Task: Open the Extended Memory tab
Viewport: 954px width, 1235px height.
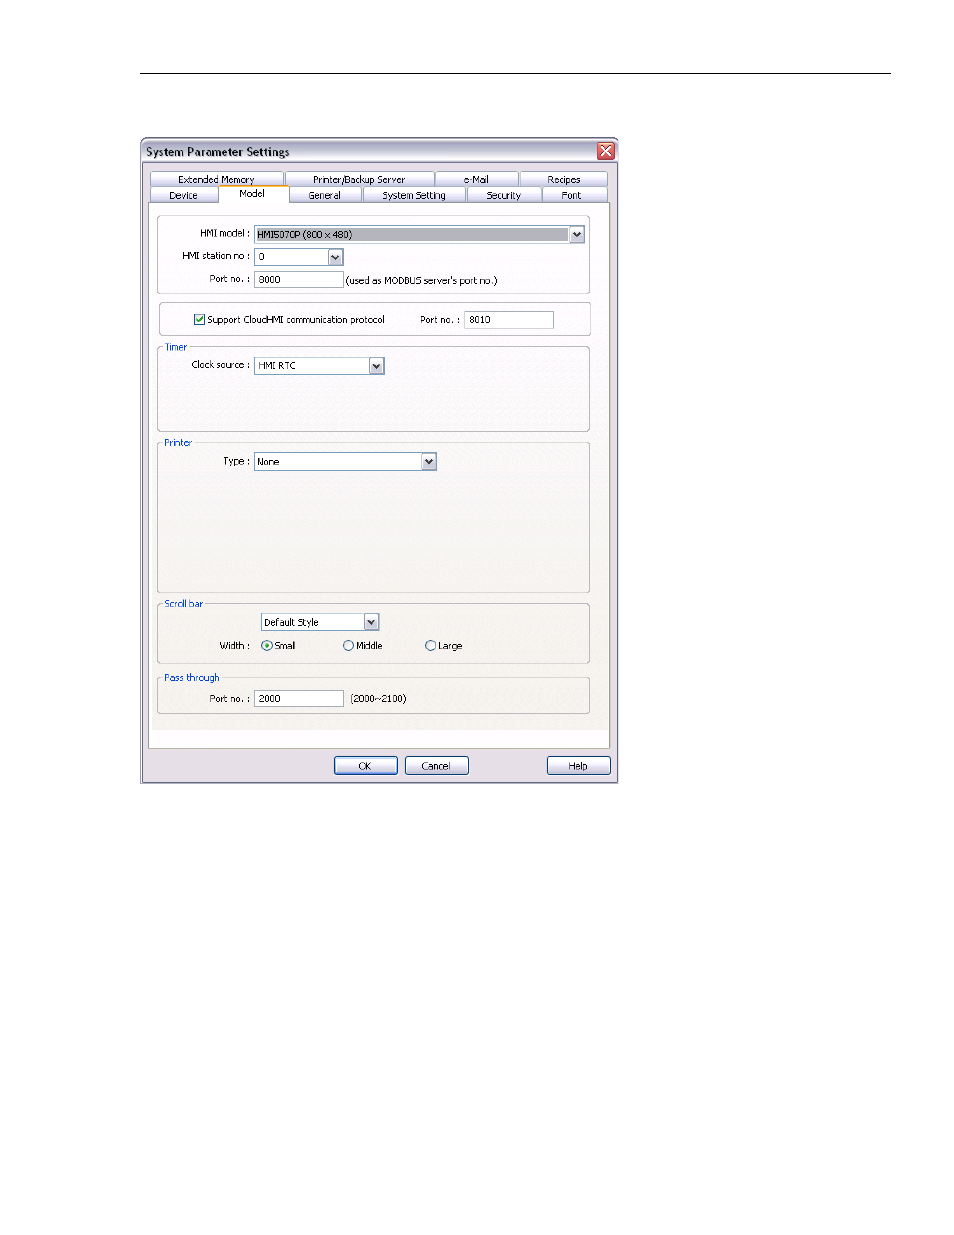Action: pyautogui.click(x=217, y=179)
